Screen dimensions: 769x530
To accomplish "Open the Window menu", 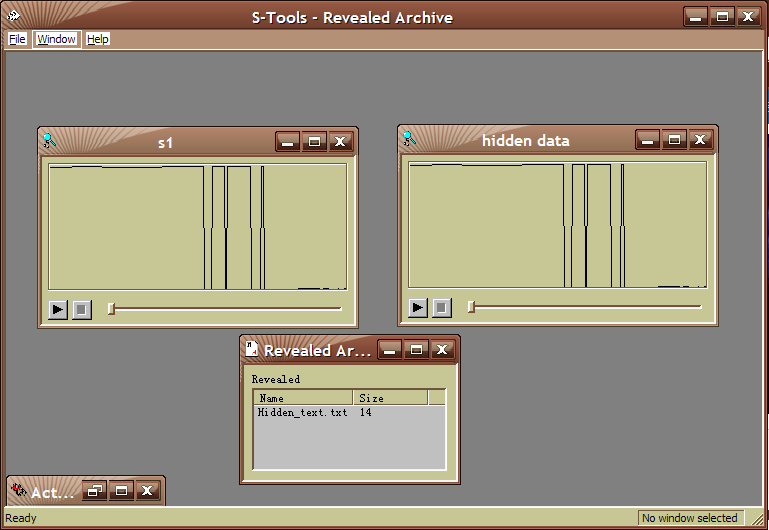I will pyautogui.click(x=56, y=39).
